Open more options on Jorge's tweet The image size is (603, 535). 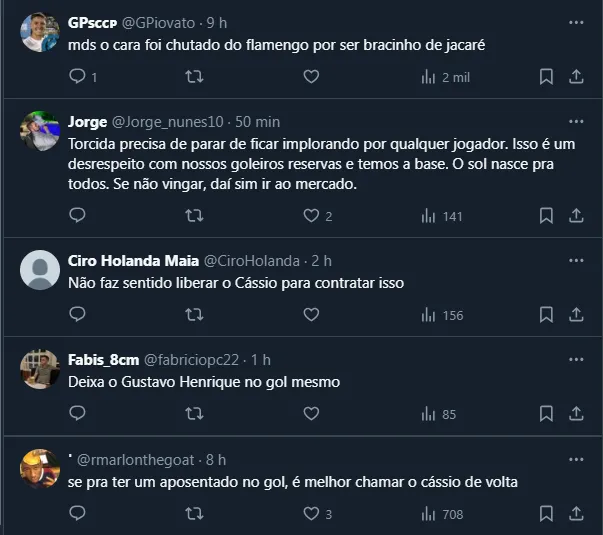(x=576, y=122)
